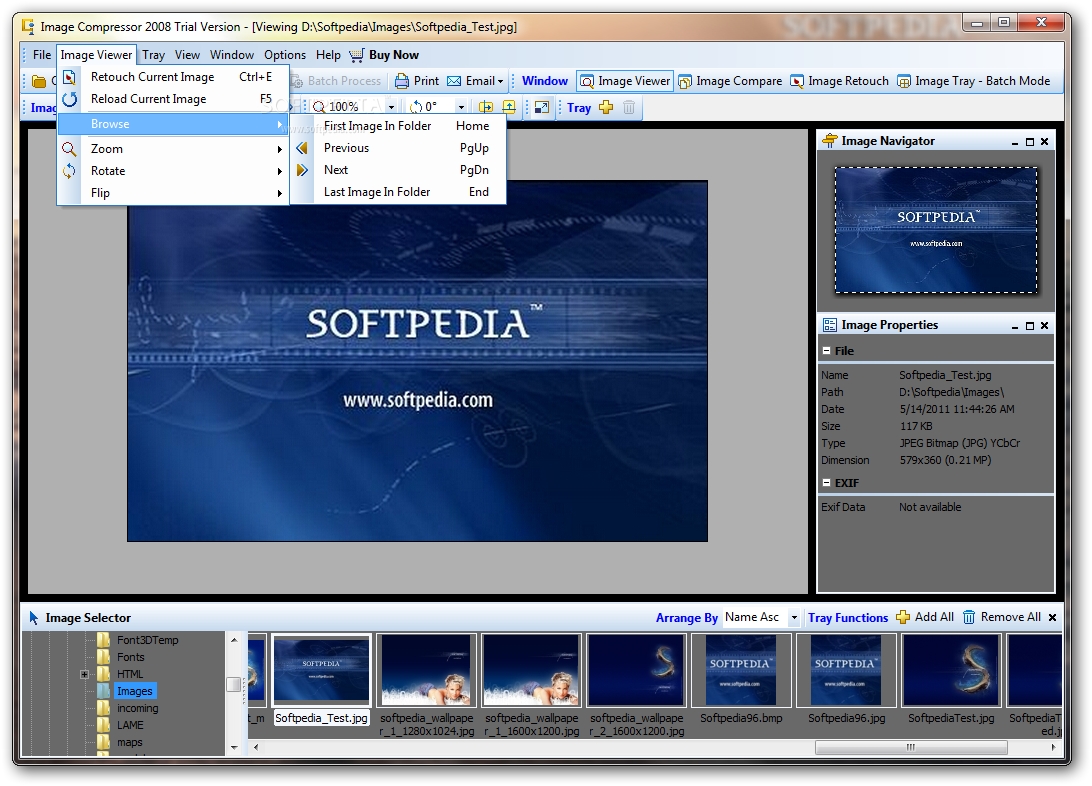This screenshot has height=786, width=1092.
Task: Select the Images folder in tree
Action: click(134, 691)
